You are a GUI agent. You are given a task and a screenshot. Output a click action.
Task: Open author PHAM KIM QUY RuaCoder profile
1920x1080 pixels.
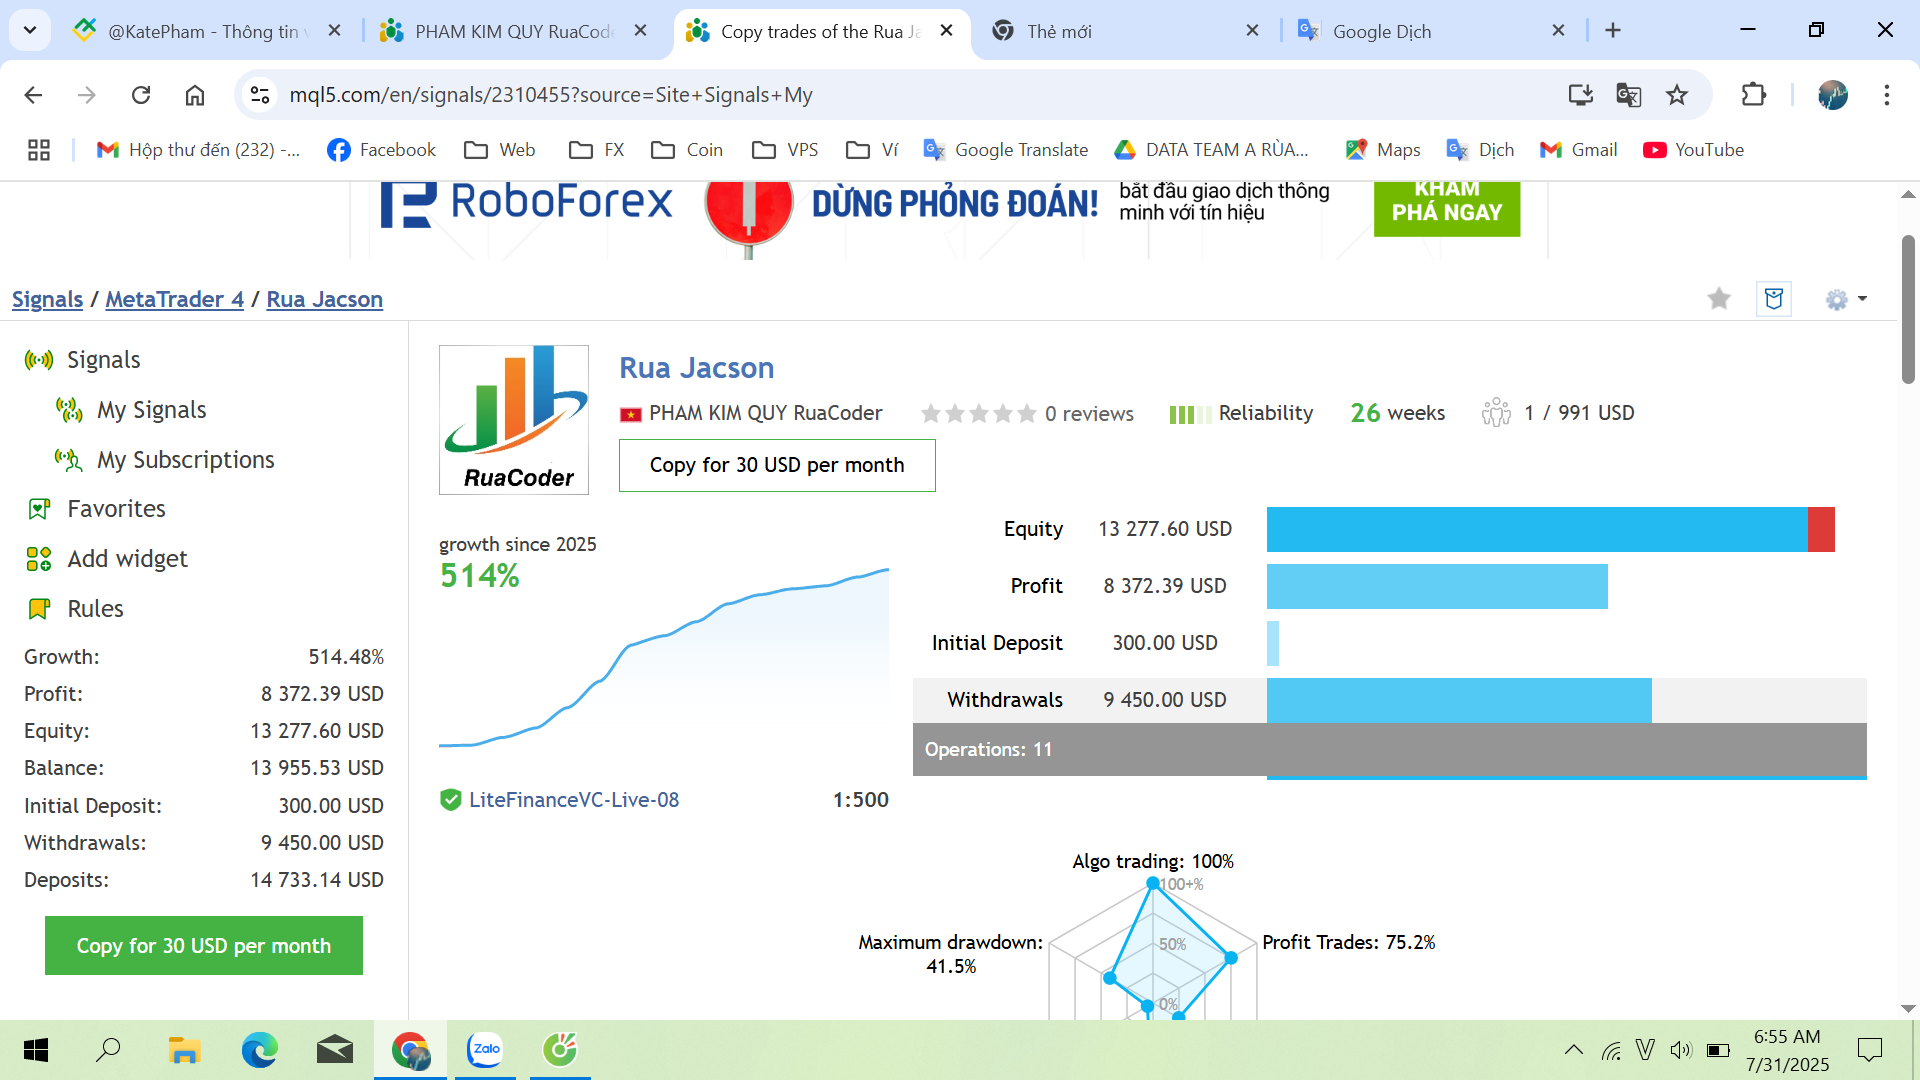[765, 413]
